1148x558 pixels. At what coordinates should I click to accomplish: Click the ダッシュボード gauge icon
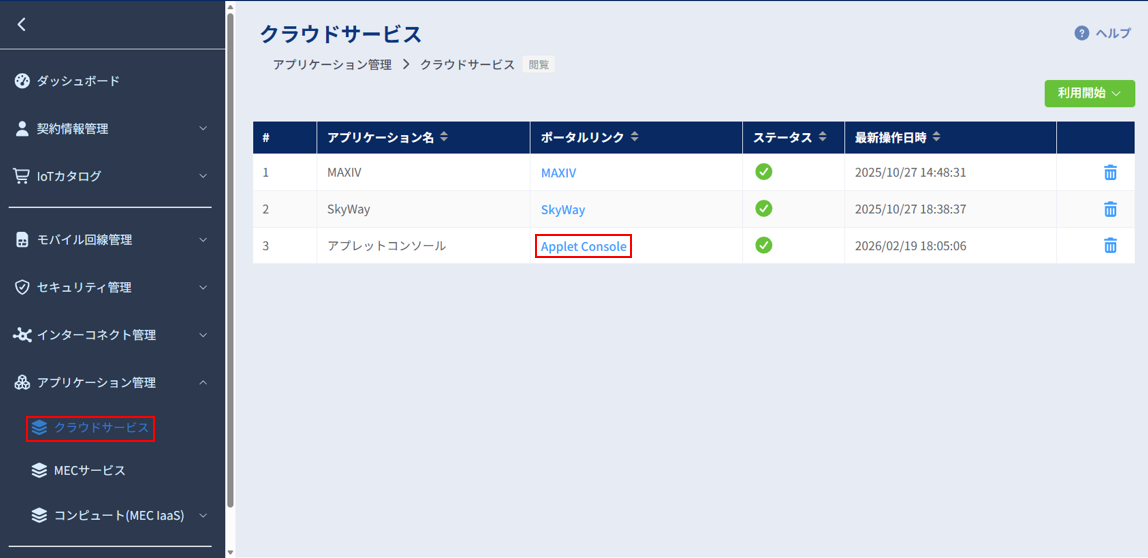pos(22,81)
